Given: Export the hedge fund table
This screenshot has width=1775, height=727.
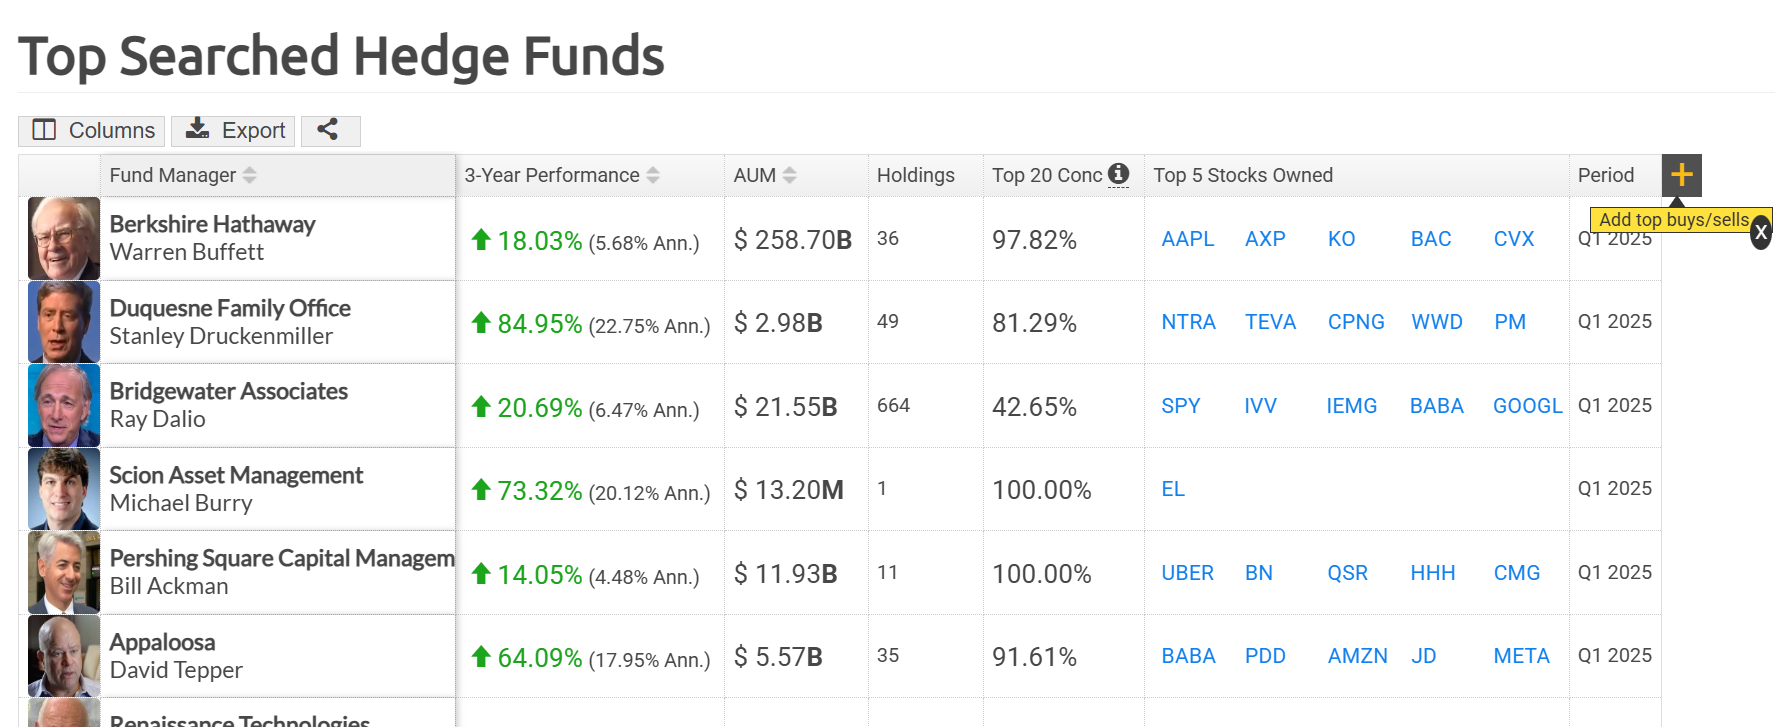Looking at the screenshot, I should click(x=233, y=130).
